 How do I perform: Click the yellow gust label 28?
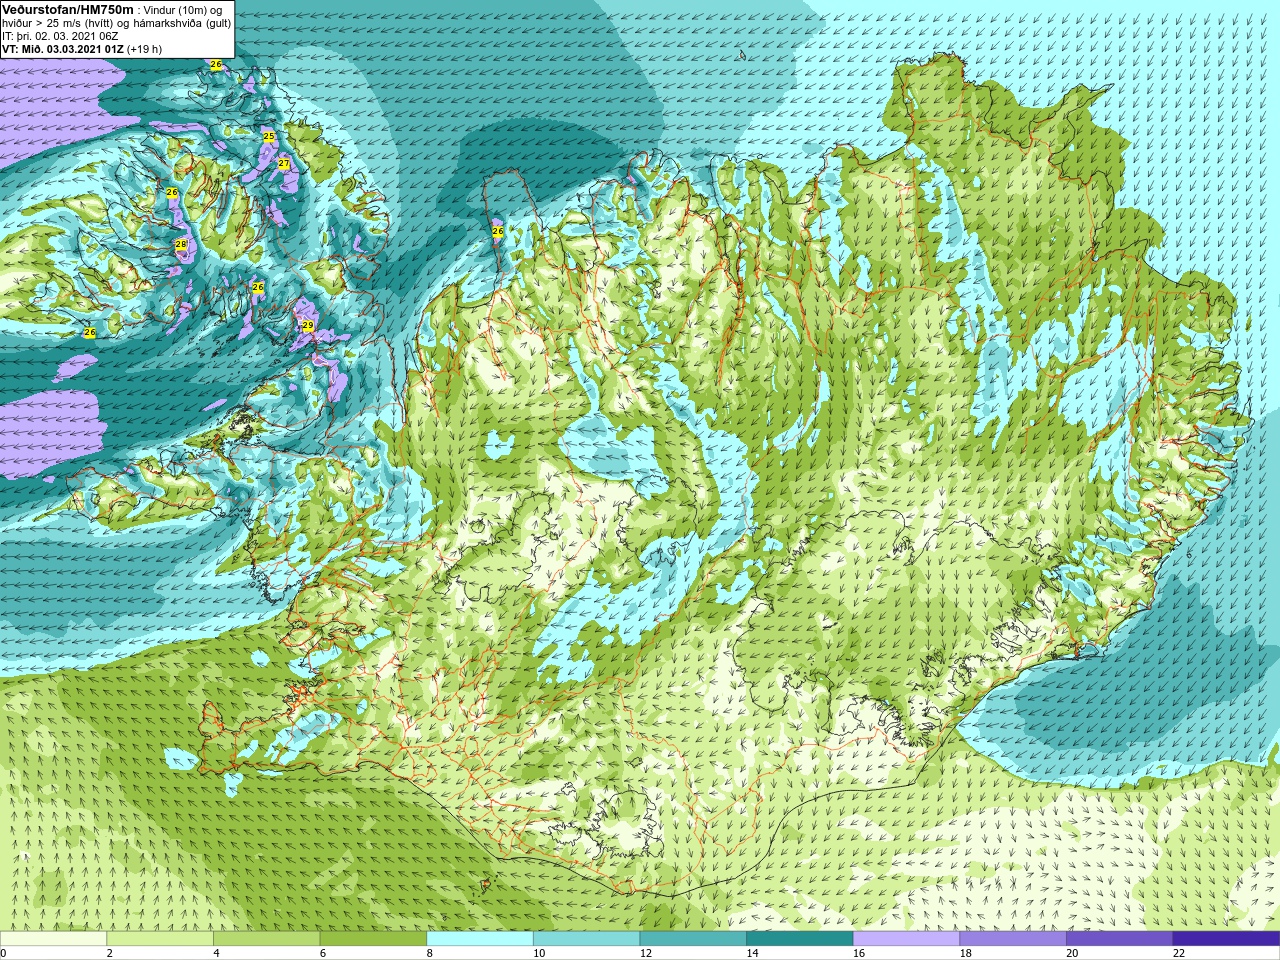(x=181, y=244)
